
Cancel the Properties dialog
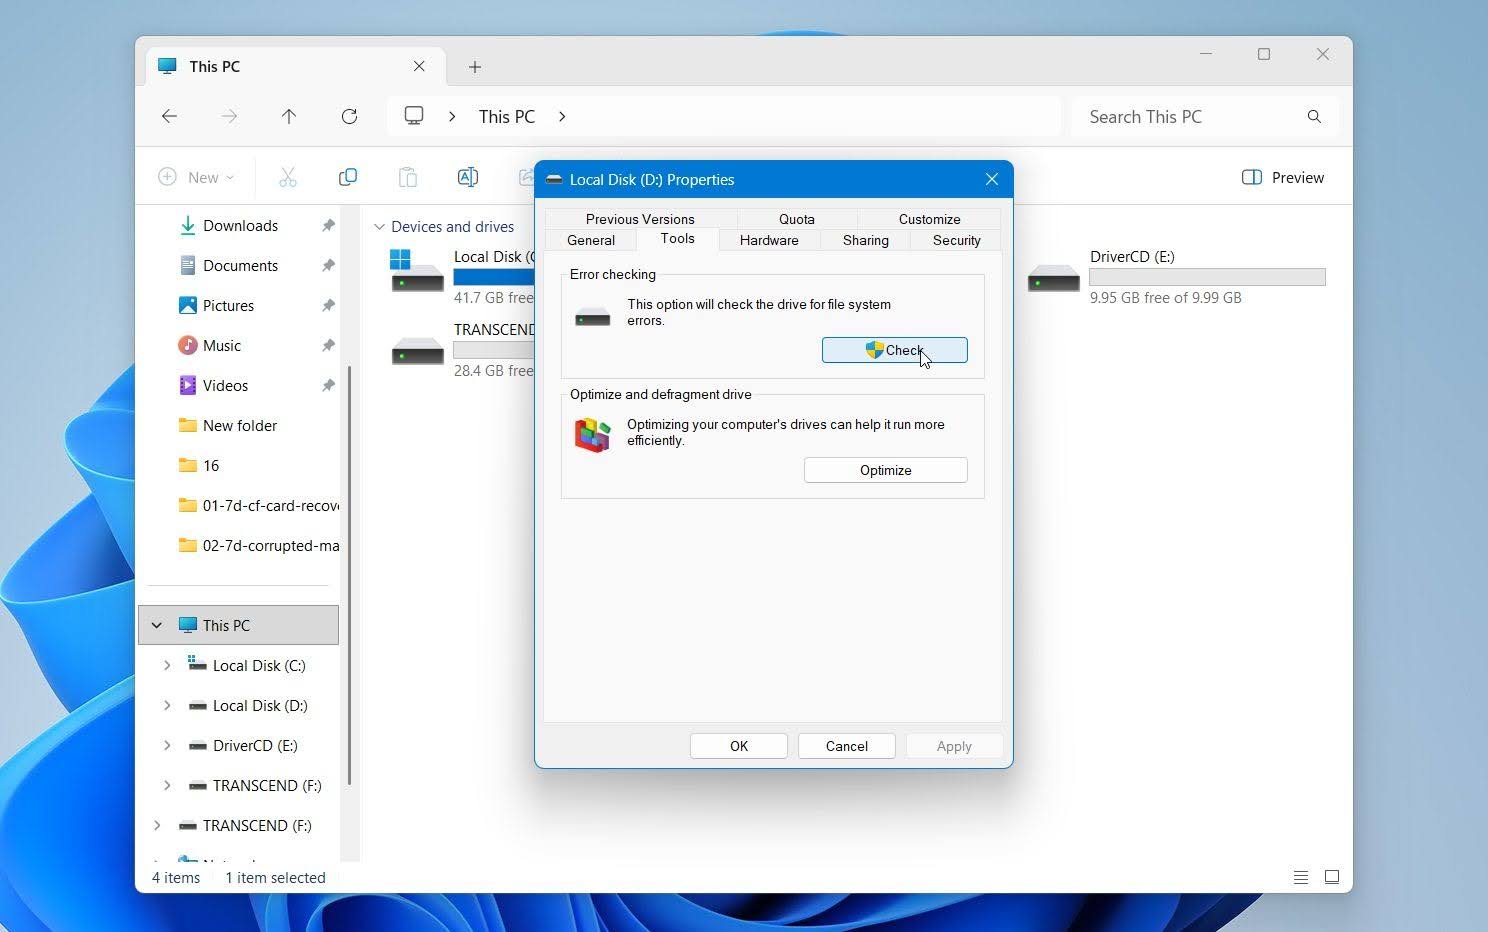pos(847,746)
